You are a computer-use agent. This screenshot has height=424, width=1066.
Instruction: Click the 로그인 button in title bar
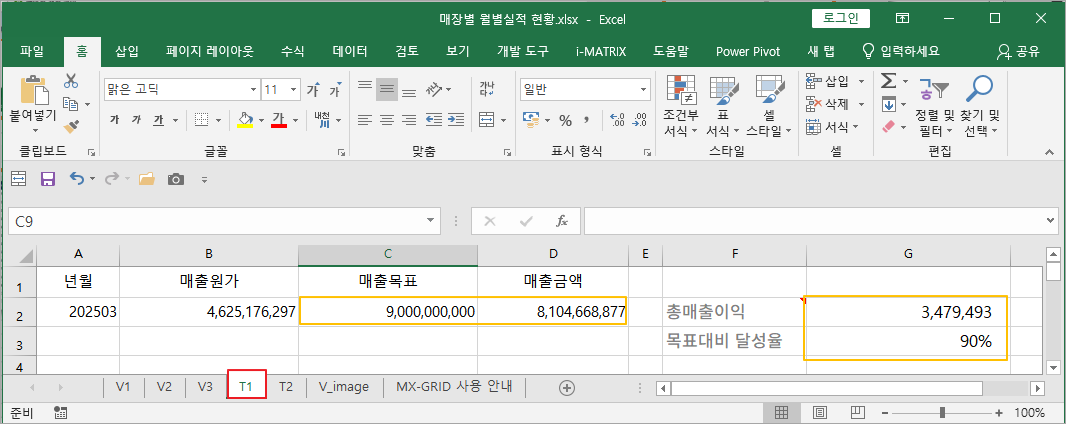[x=840, y=18]
